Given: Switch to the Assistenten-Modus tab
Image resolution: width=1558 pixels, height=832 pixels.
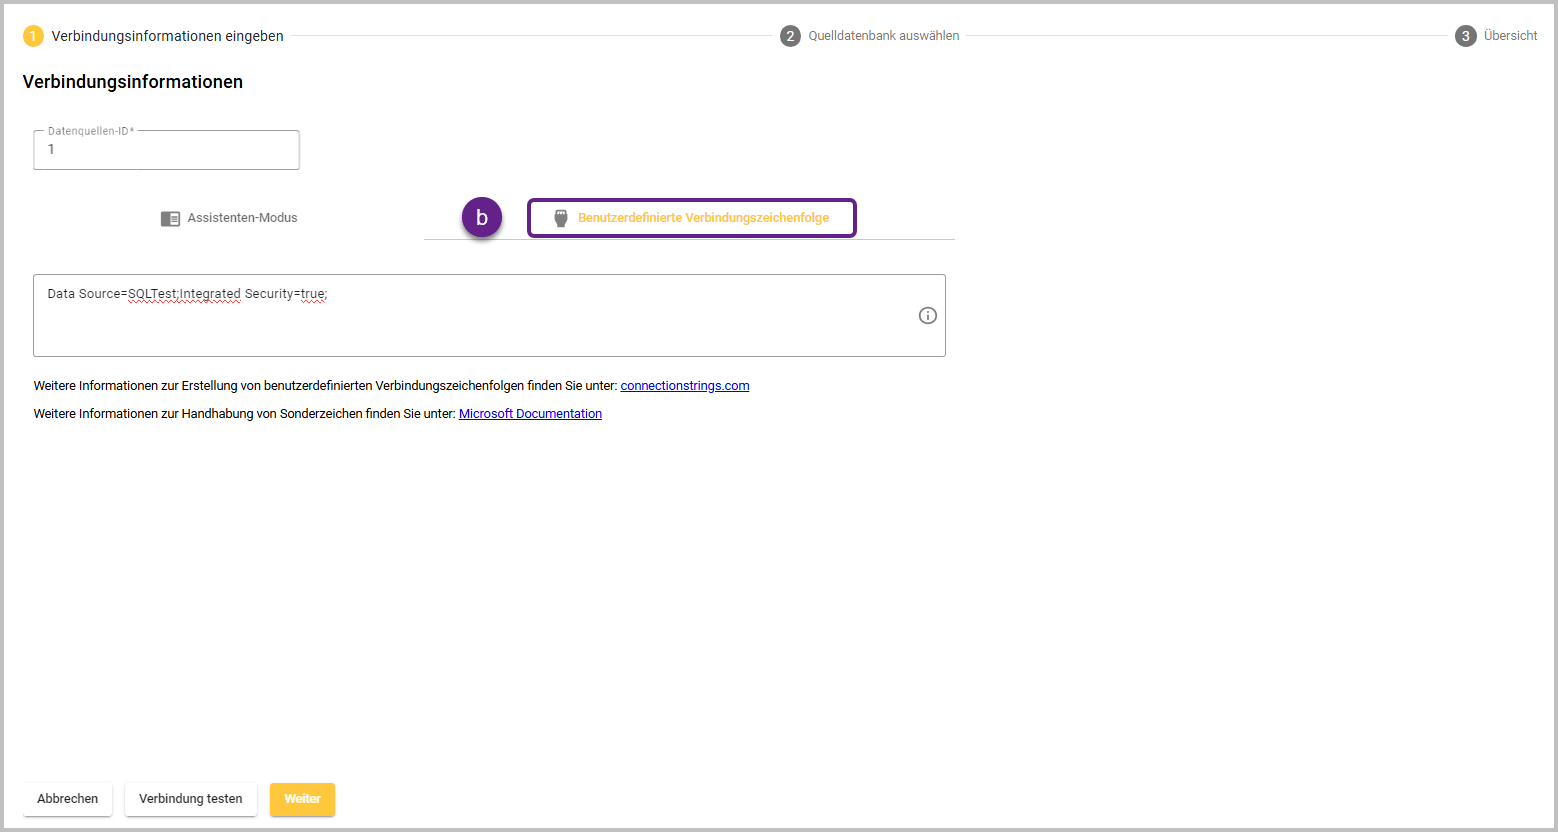Looking at the screenshot, I should point(229,218).
